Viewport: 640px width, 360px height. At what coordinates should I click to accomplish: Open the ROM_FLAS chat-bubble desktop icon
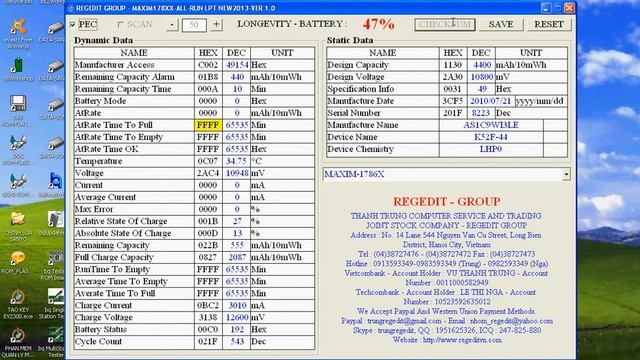(x=18, y=258)
